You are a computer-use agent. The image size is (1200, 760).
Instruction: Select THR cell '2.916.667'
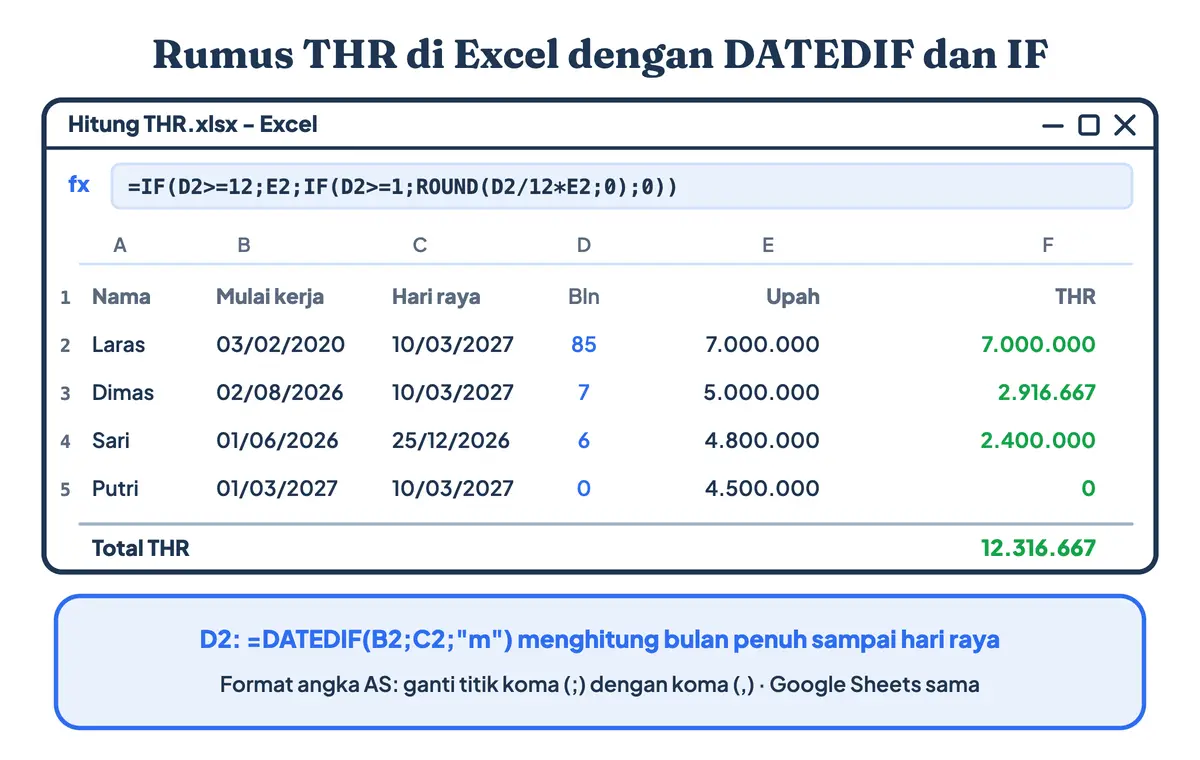point(1047,393)
